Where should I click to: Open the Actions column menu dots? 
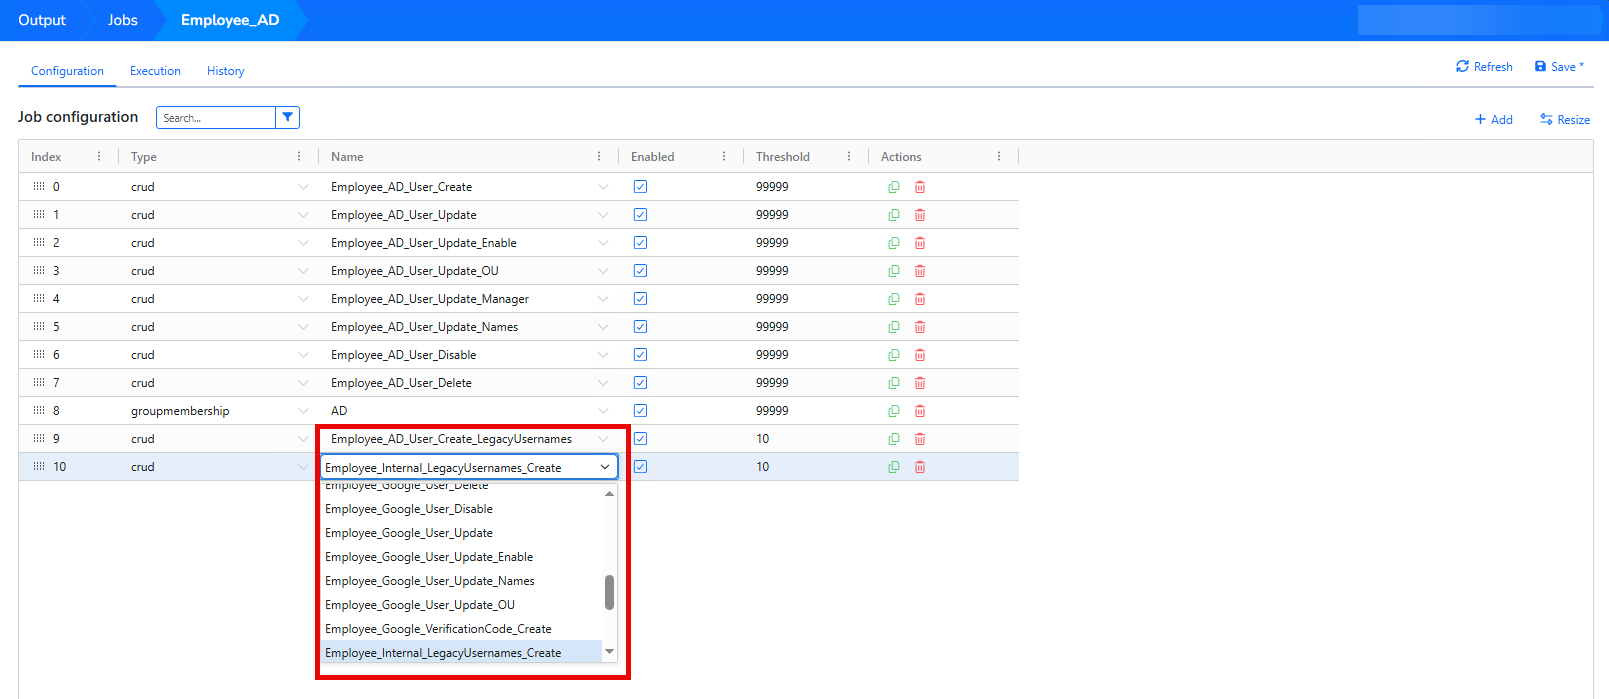pyautogui.click(x=999, y=156)
